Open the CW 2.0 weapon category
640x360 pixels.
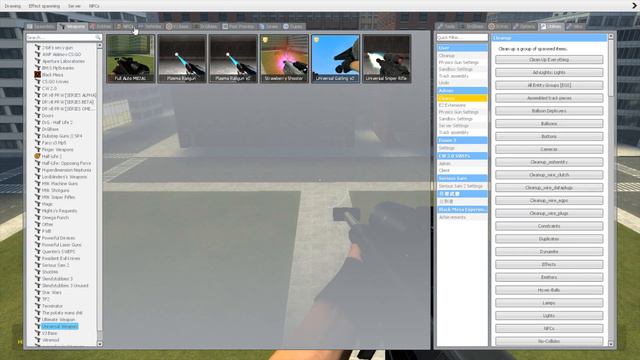(49, 88)
